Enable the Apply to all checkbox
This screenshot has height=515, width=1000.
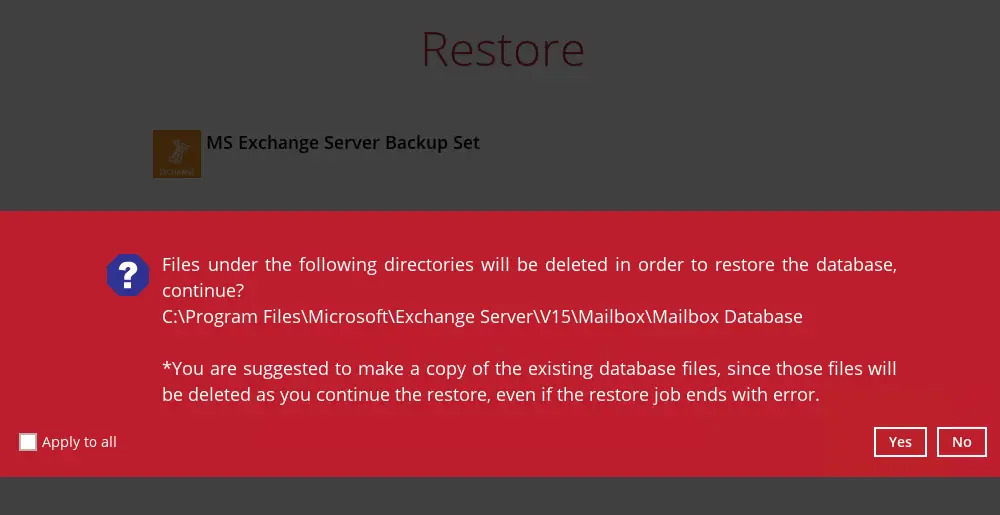coord(28,442)
